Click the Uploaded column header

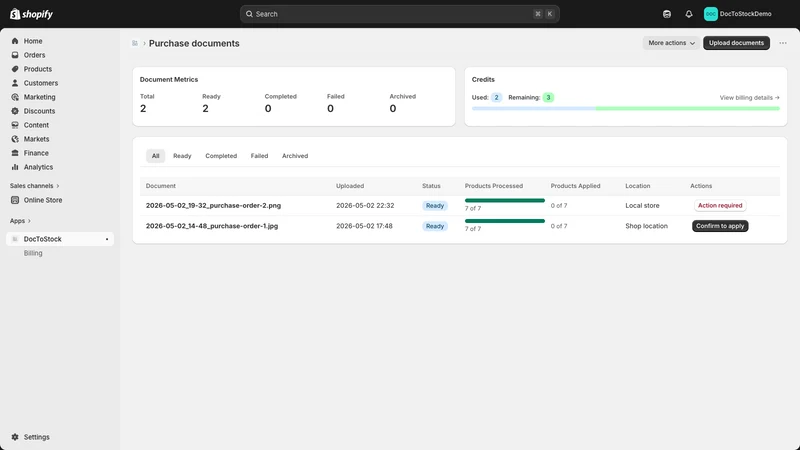[350, 186]
